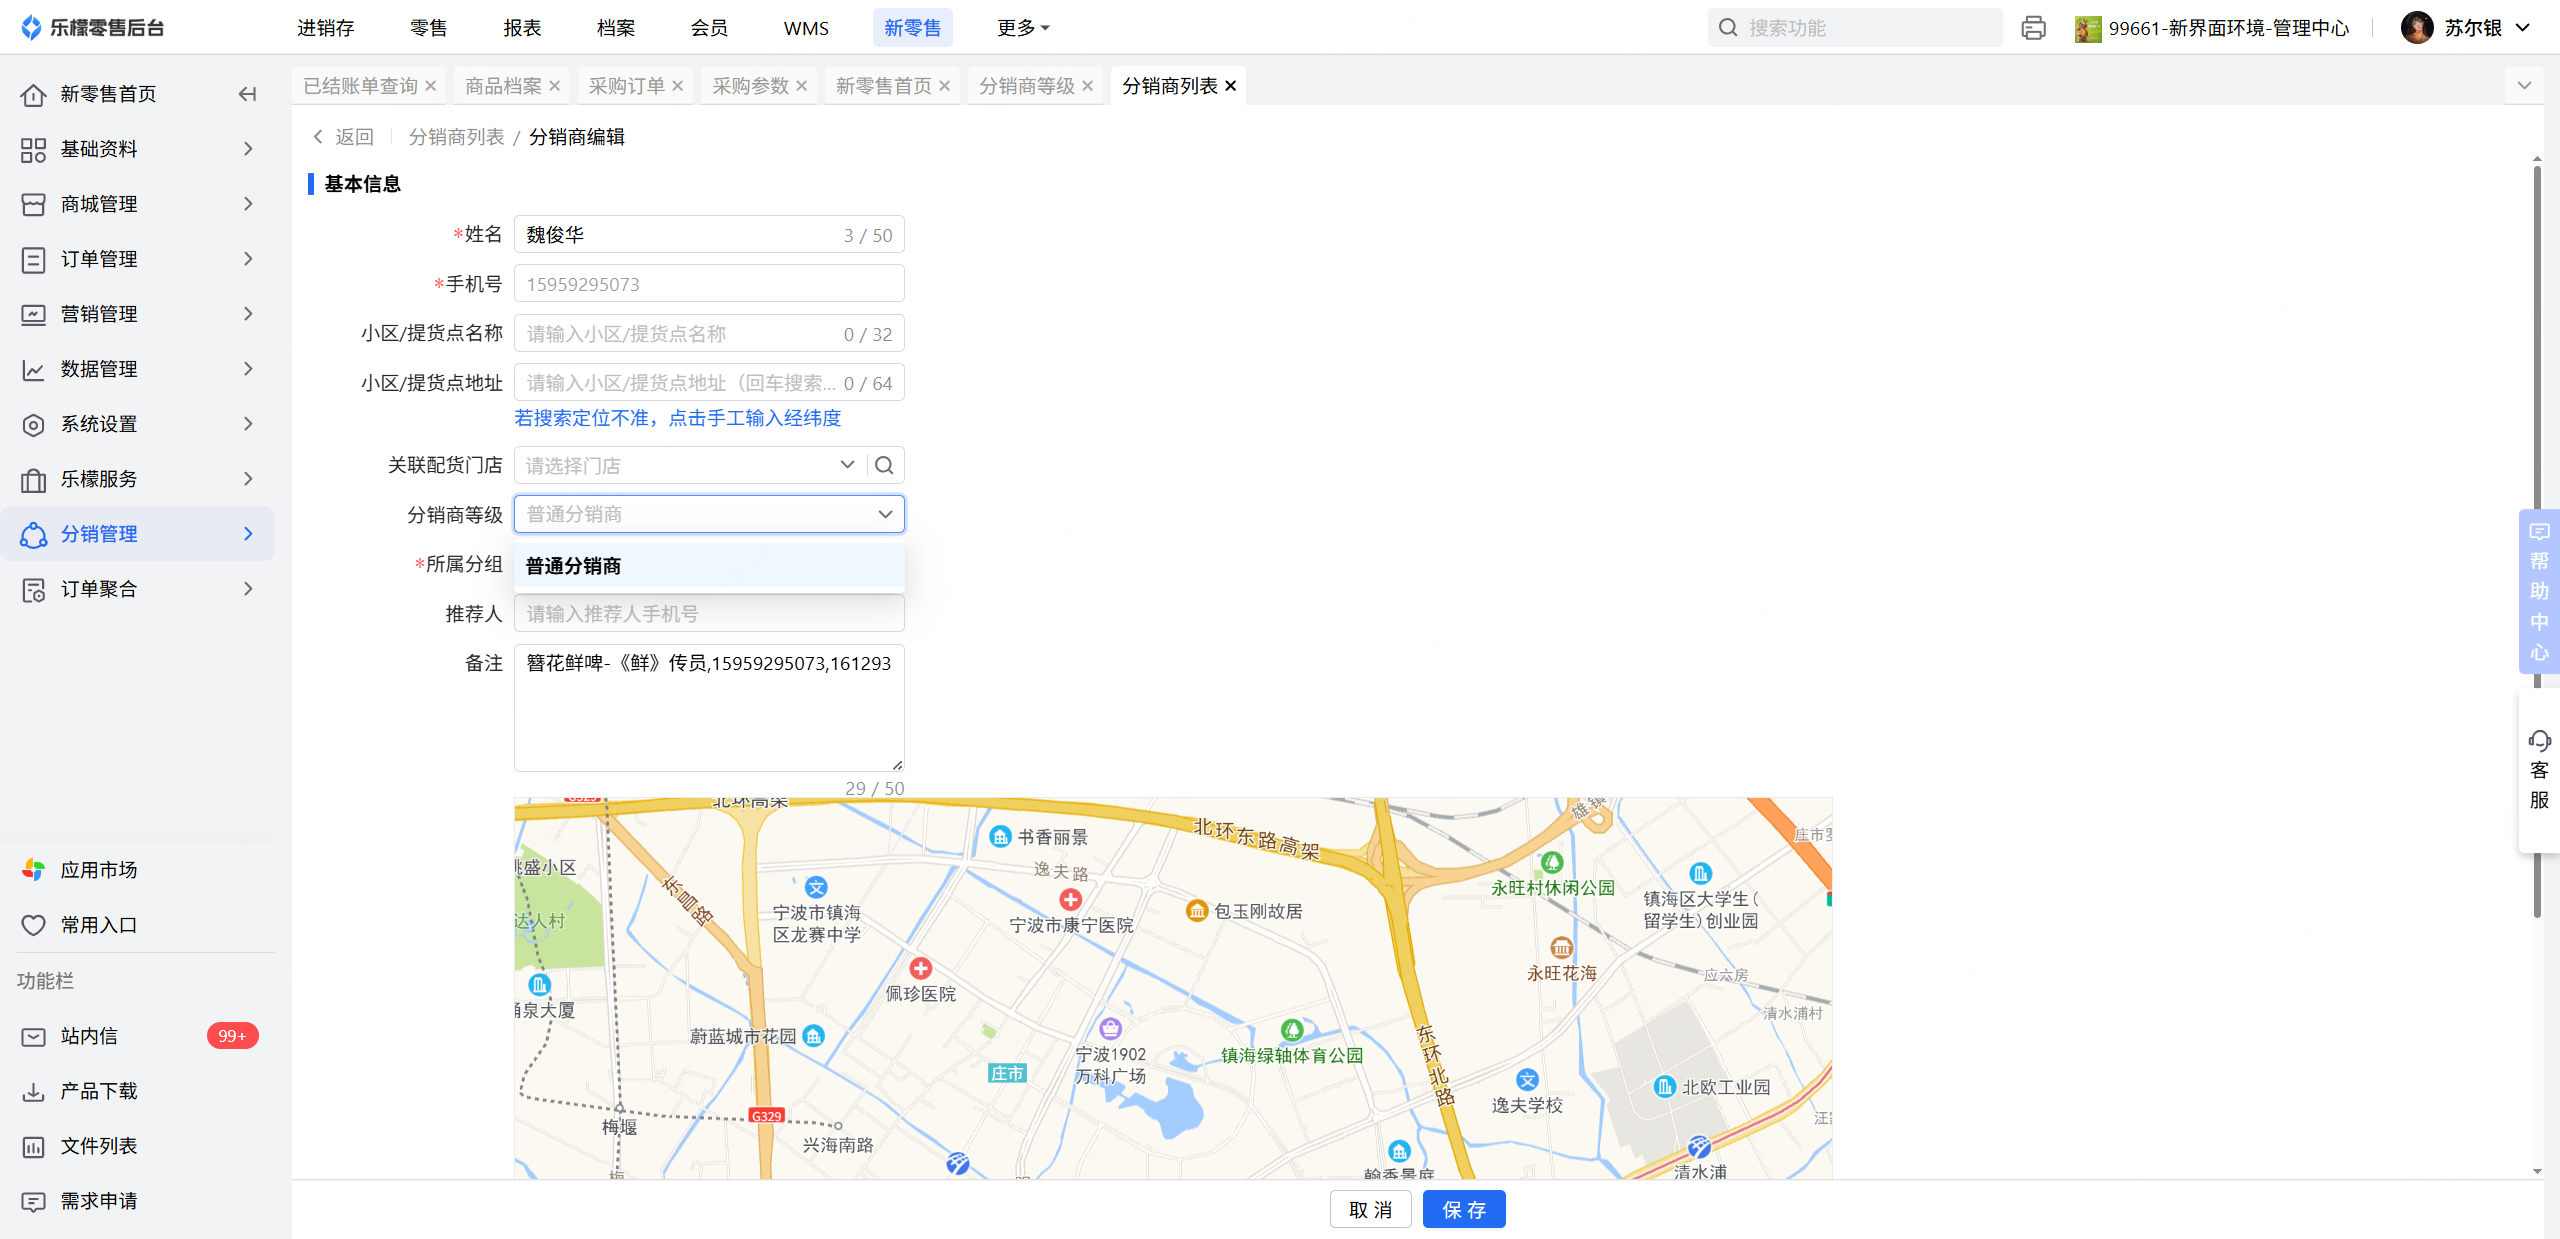Click the 小区/提货点名称 input field
The height and width of the screenshot is (1239, 2560).
[x=680, y=334]
